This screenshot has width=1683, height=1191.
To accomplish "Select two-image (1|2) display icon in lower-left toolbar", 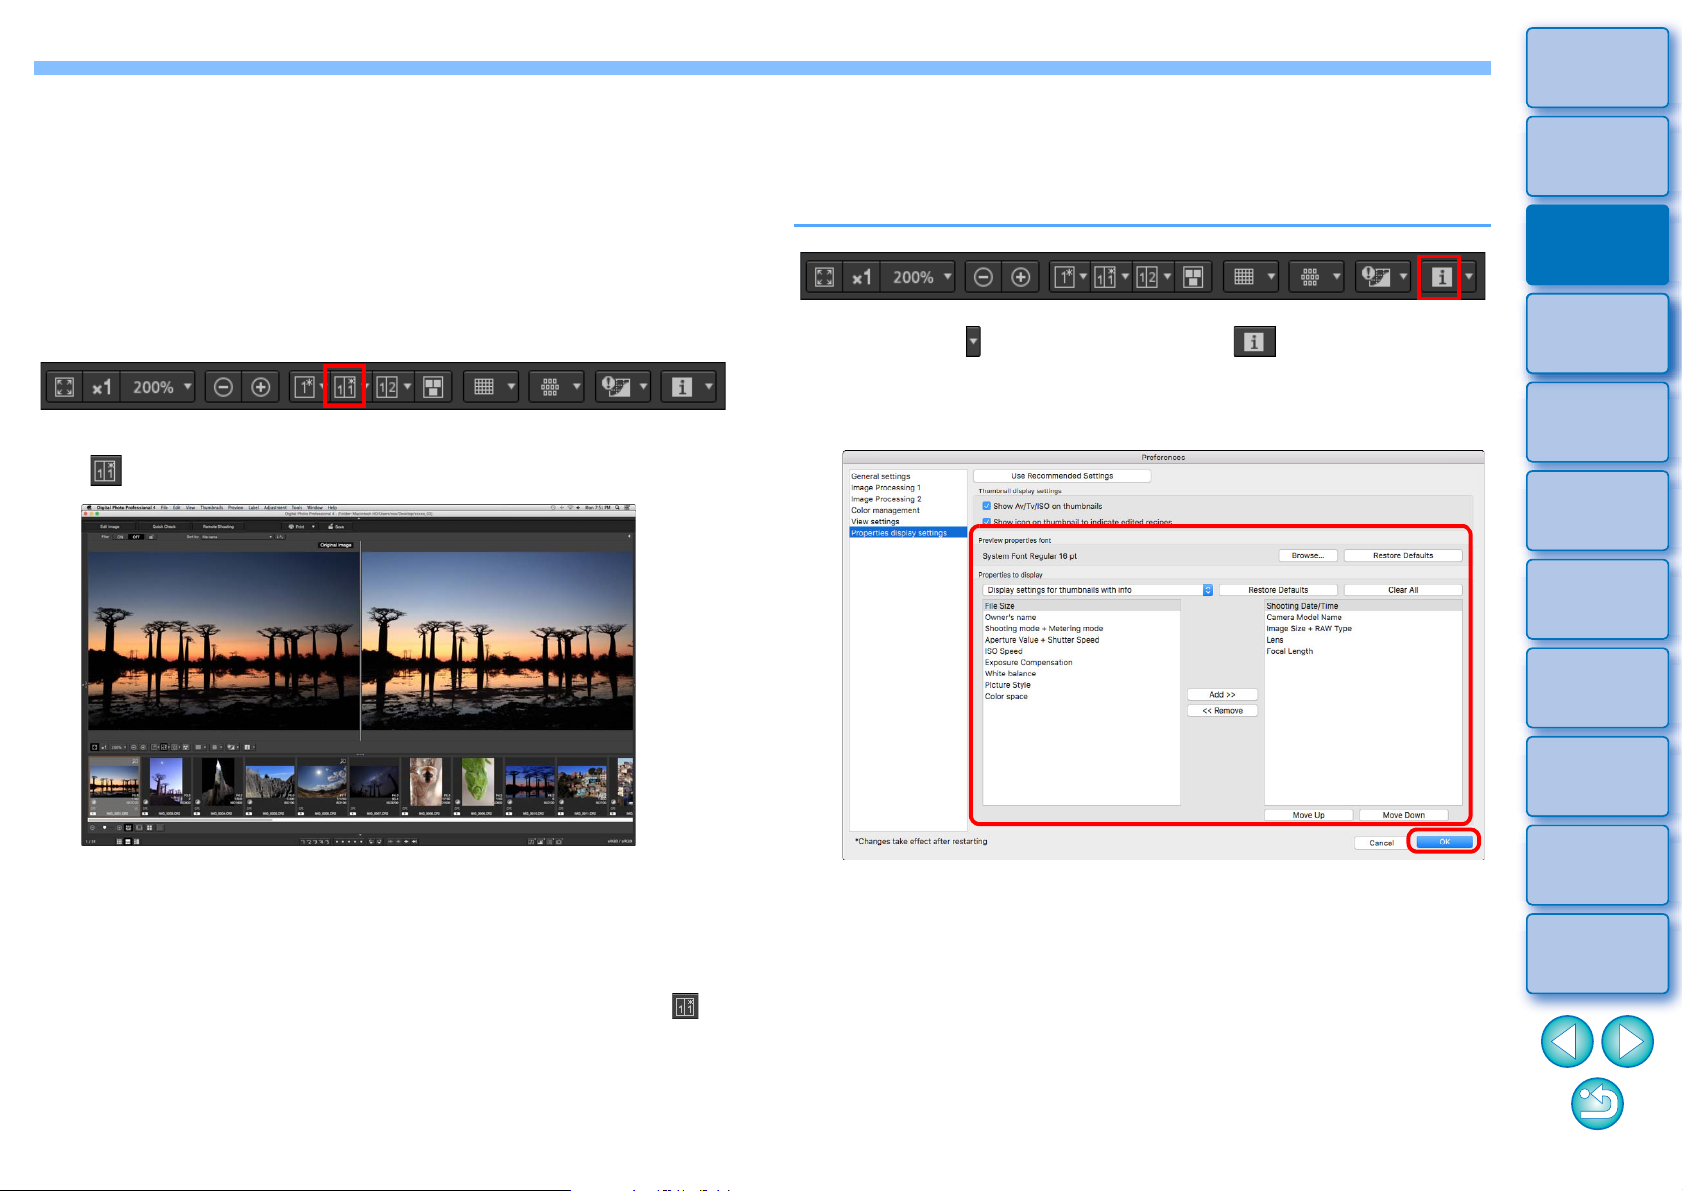I will [387, 387].
